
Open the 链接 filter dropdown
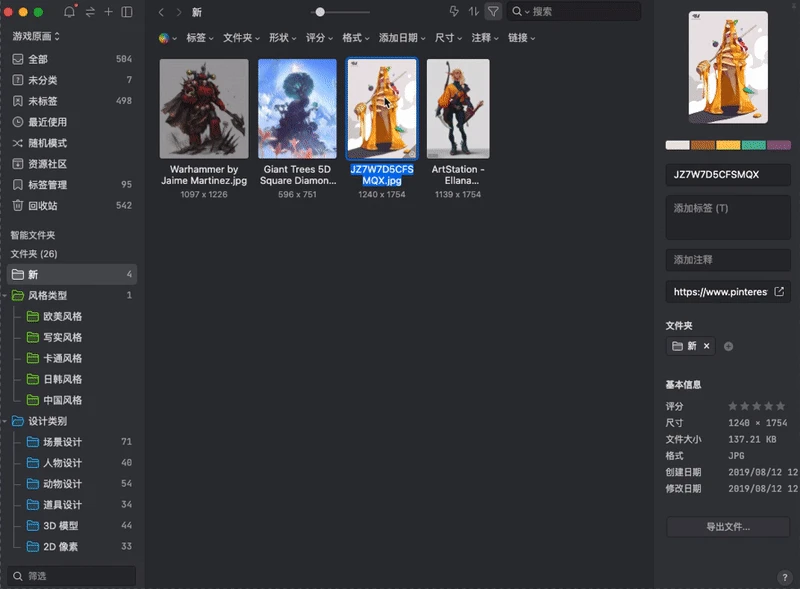[522, 38]
